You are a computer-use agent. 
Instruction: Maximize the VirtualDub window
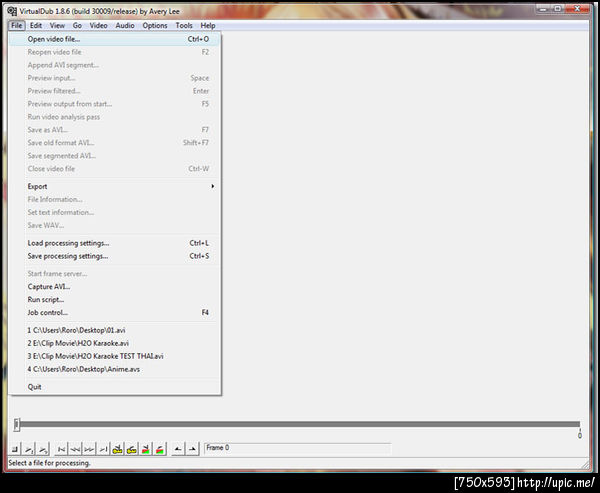point(558,9)
